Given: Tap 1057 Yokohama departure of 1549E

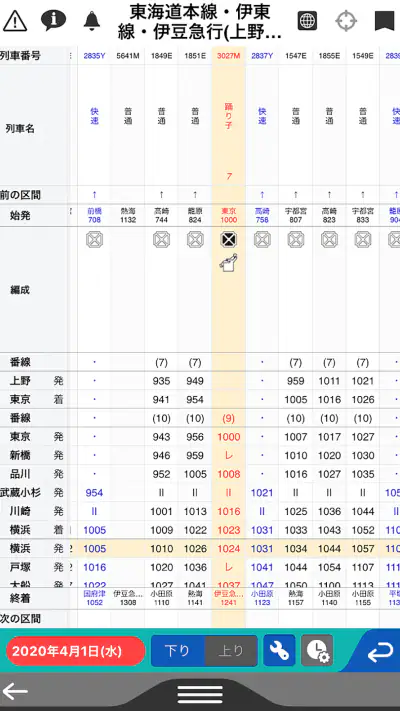Looking at the screenshot, I should click(x=363, y=549).
